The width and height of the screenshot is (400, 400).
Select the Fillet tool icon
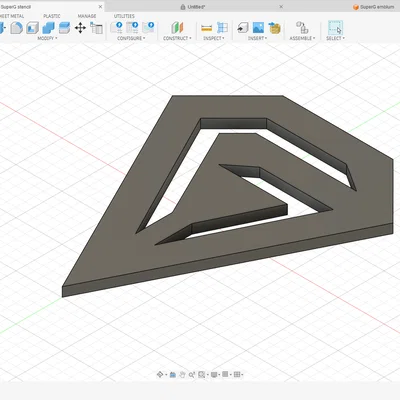pos(16,28)
